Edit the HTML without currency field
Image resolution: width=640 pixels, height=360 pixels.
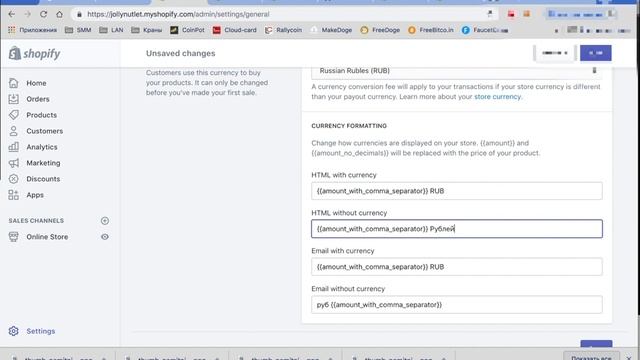point(457,229)
